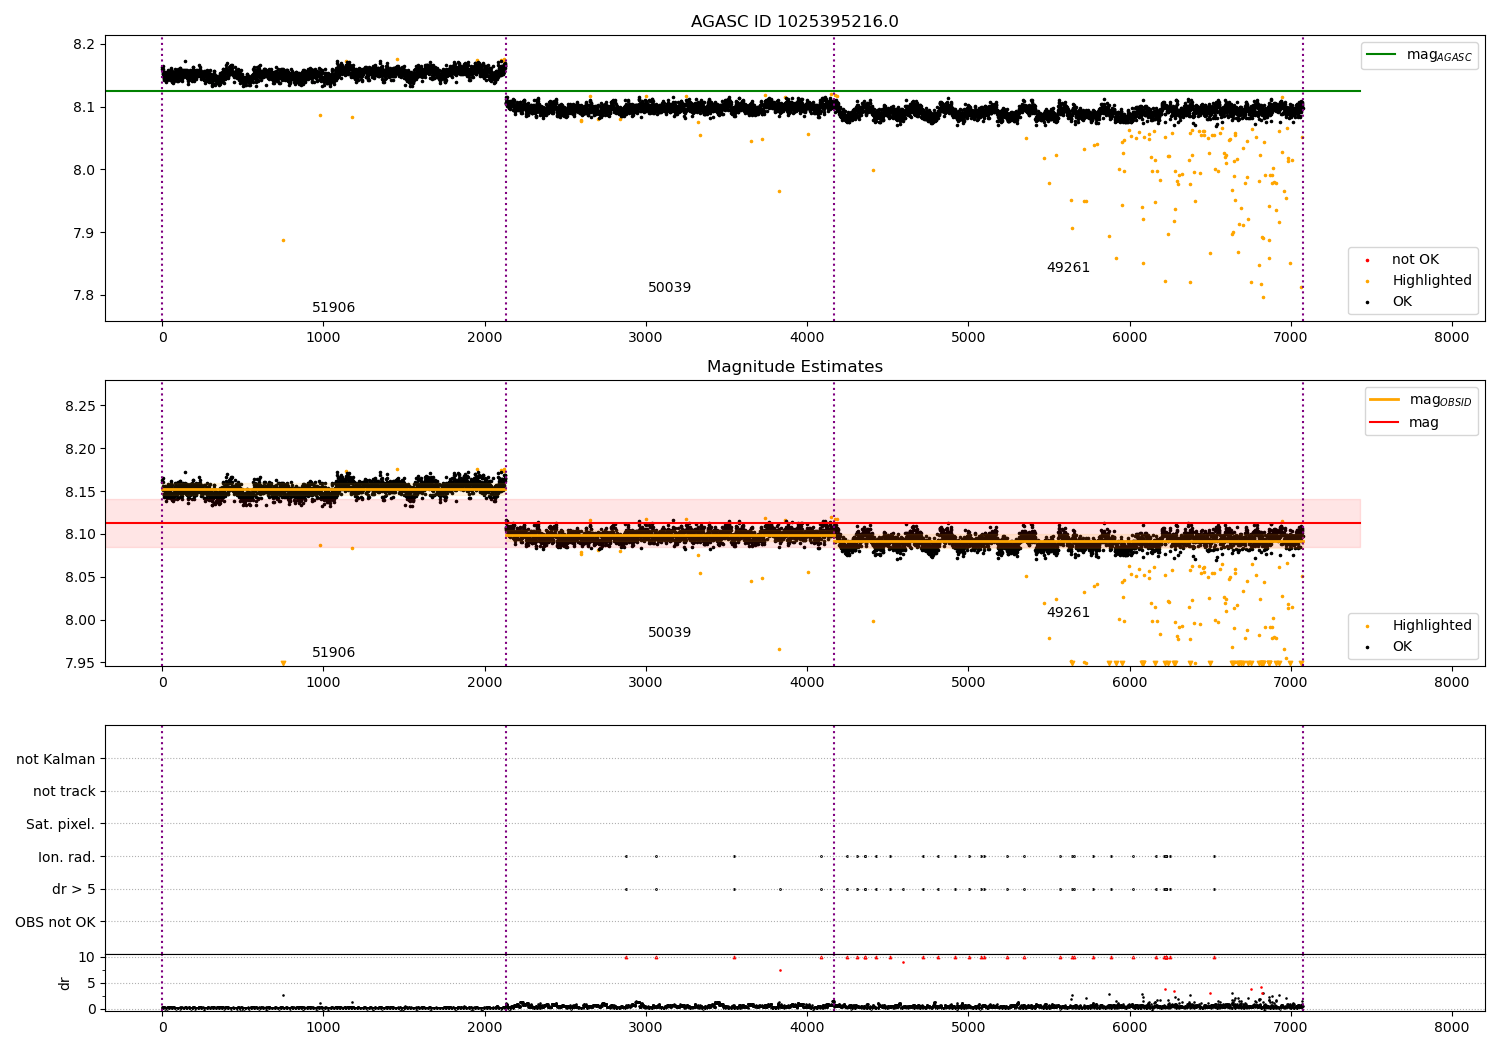Click the red 'mag' legend line sample
Screen dimensions: 1500x1050
click(1384, 423)
